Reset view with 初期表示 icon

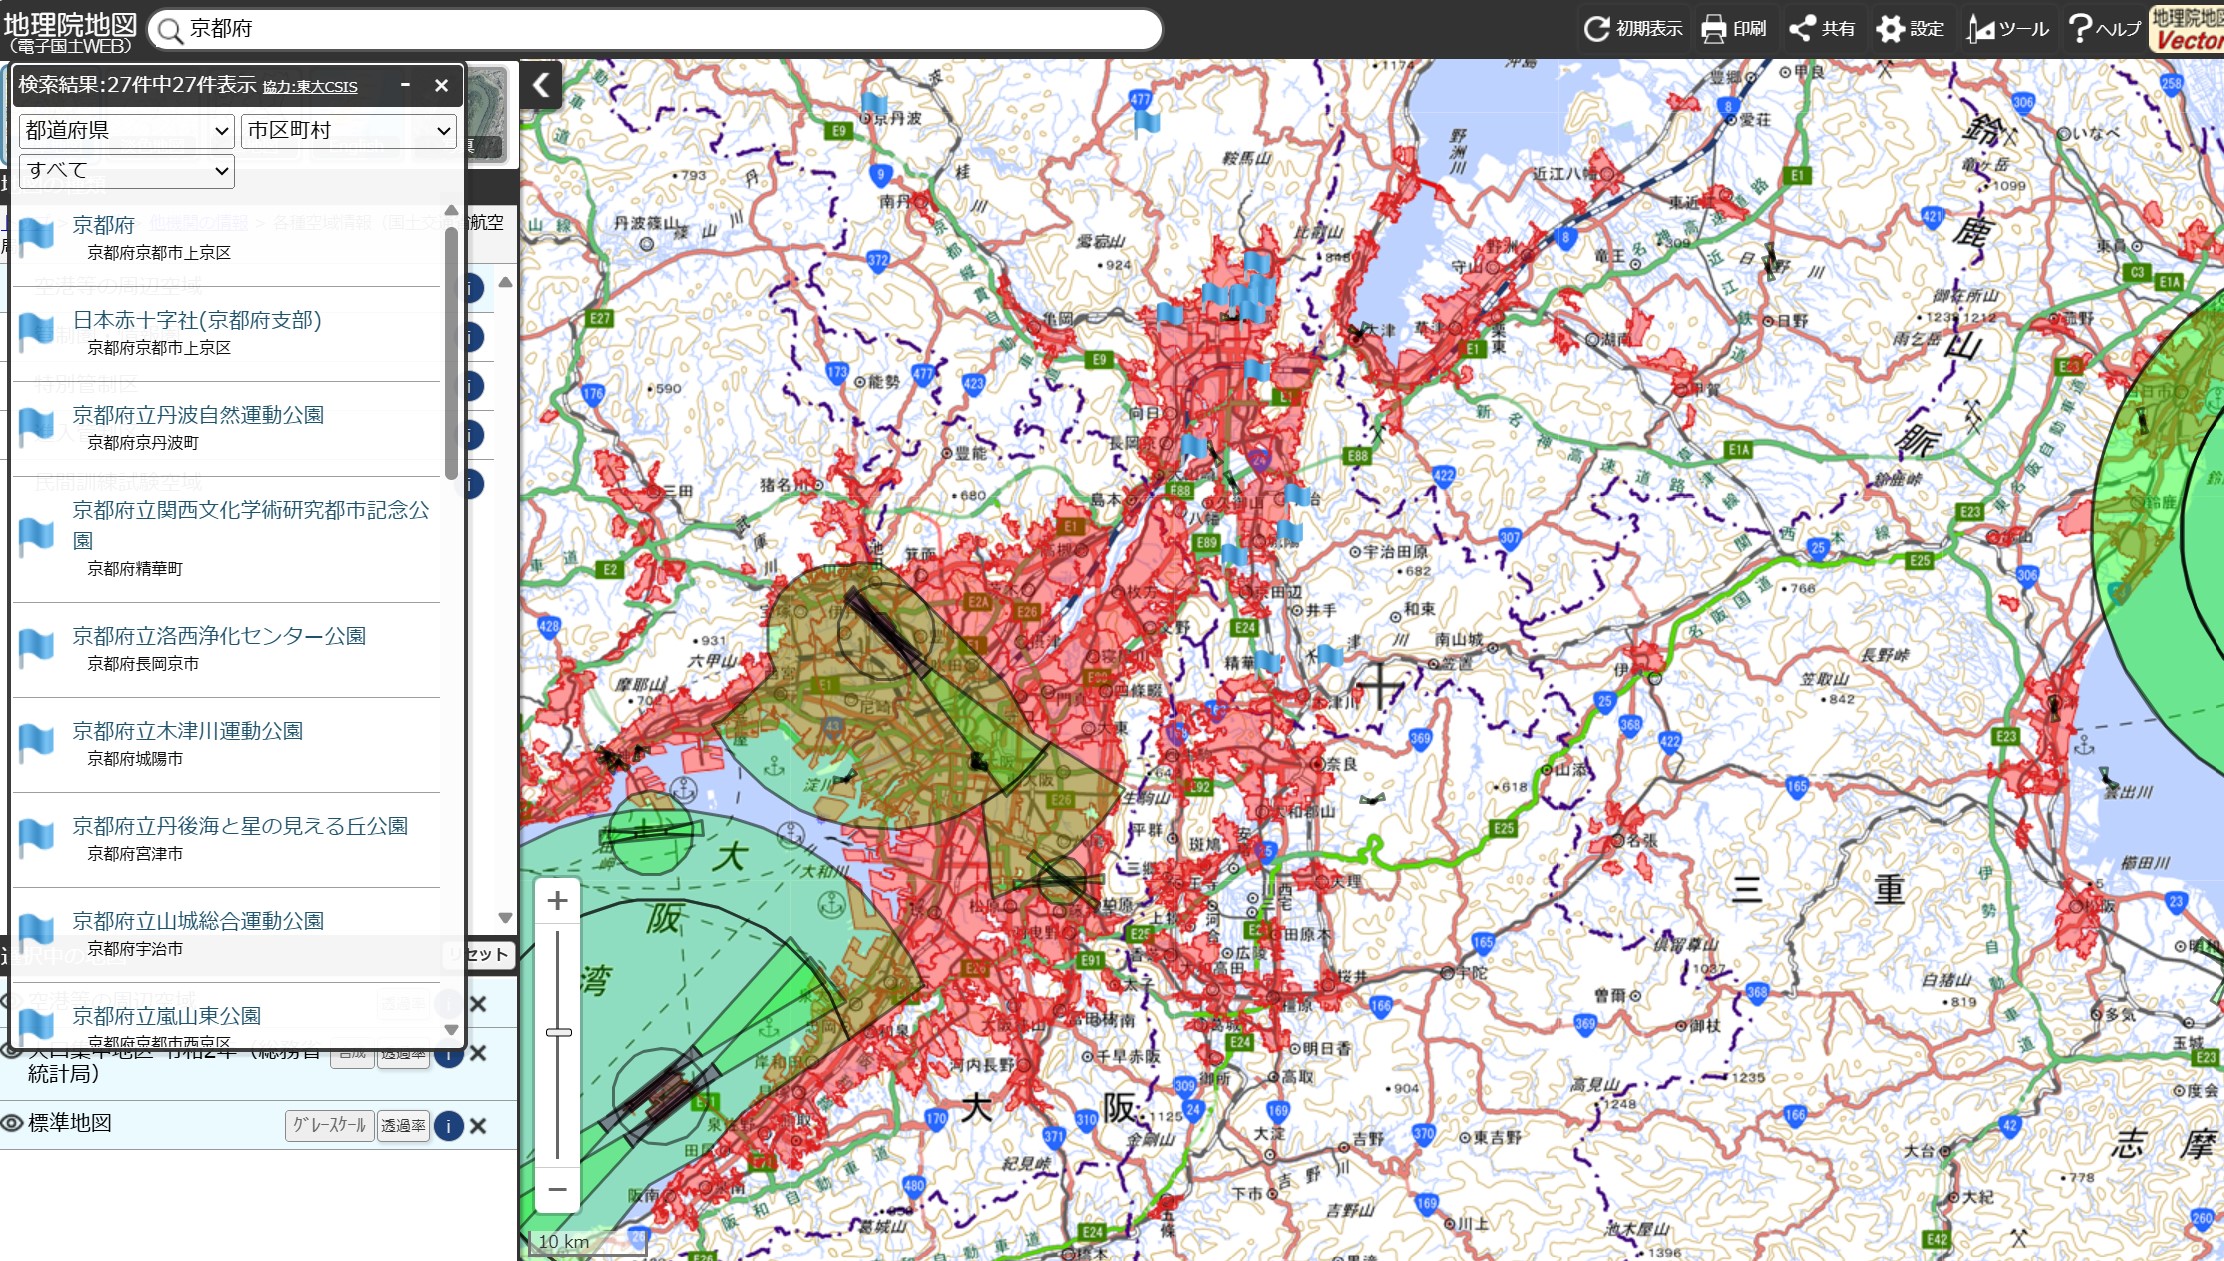click(x=1596, y=29)
